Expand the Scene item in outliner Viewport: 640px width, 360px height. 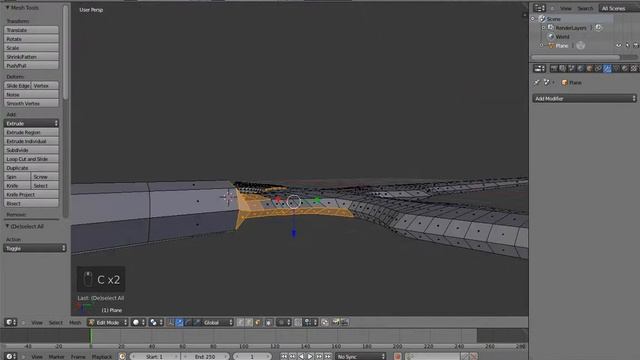533,19
